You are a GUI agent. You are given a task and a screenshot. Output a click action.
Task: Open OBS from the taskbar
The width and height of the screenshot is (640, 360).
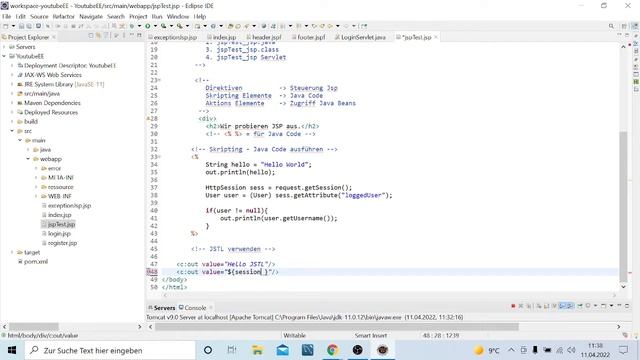point(358,350)
